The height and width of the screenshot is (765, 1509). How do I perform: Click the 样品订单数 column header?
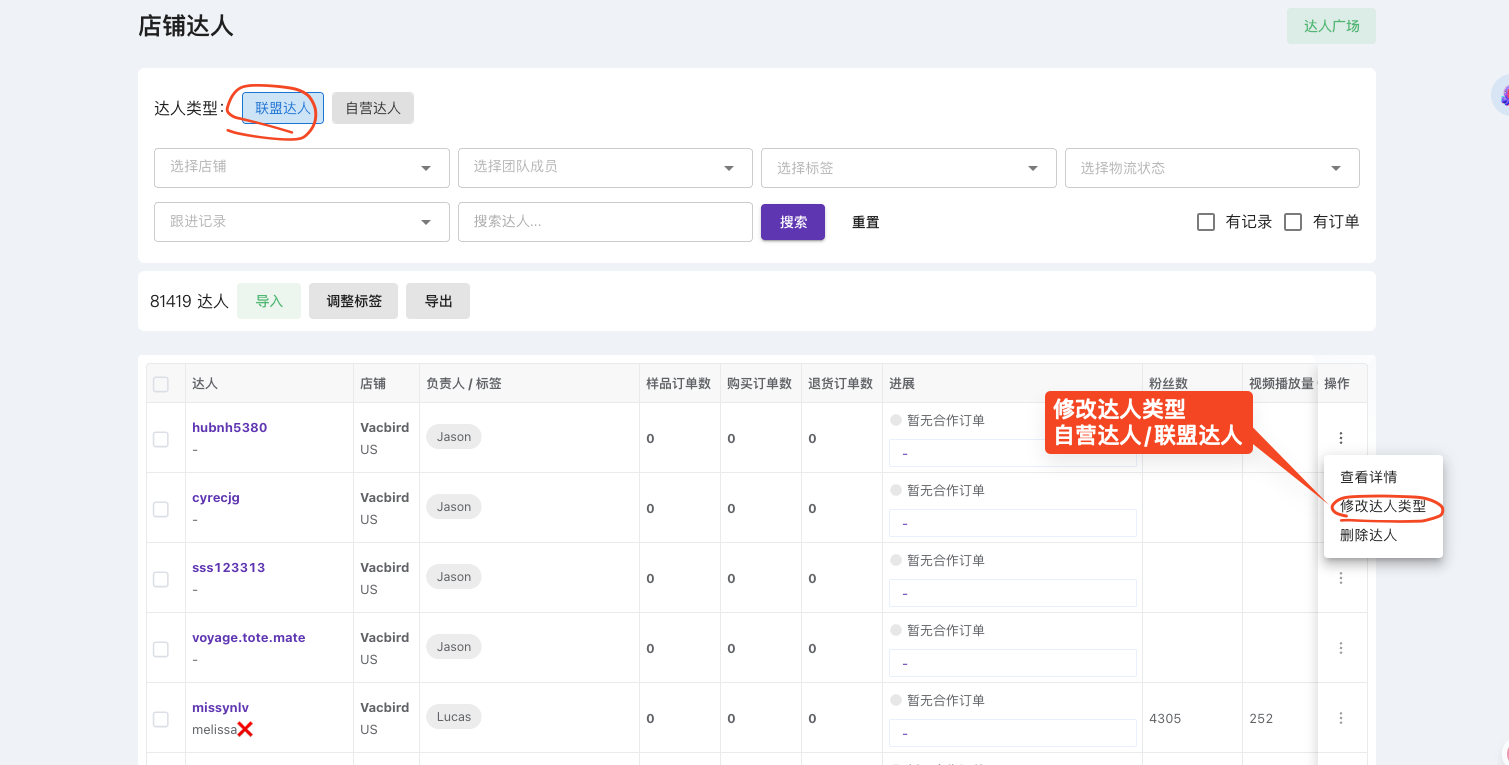(678, 384)
